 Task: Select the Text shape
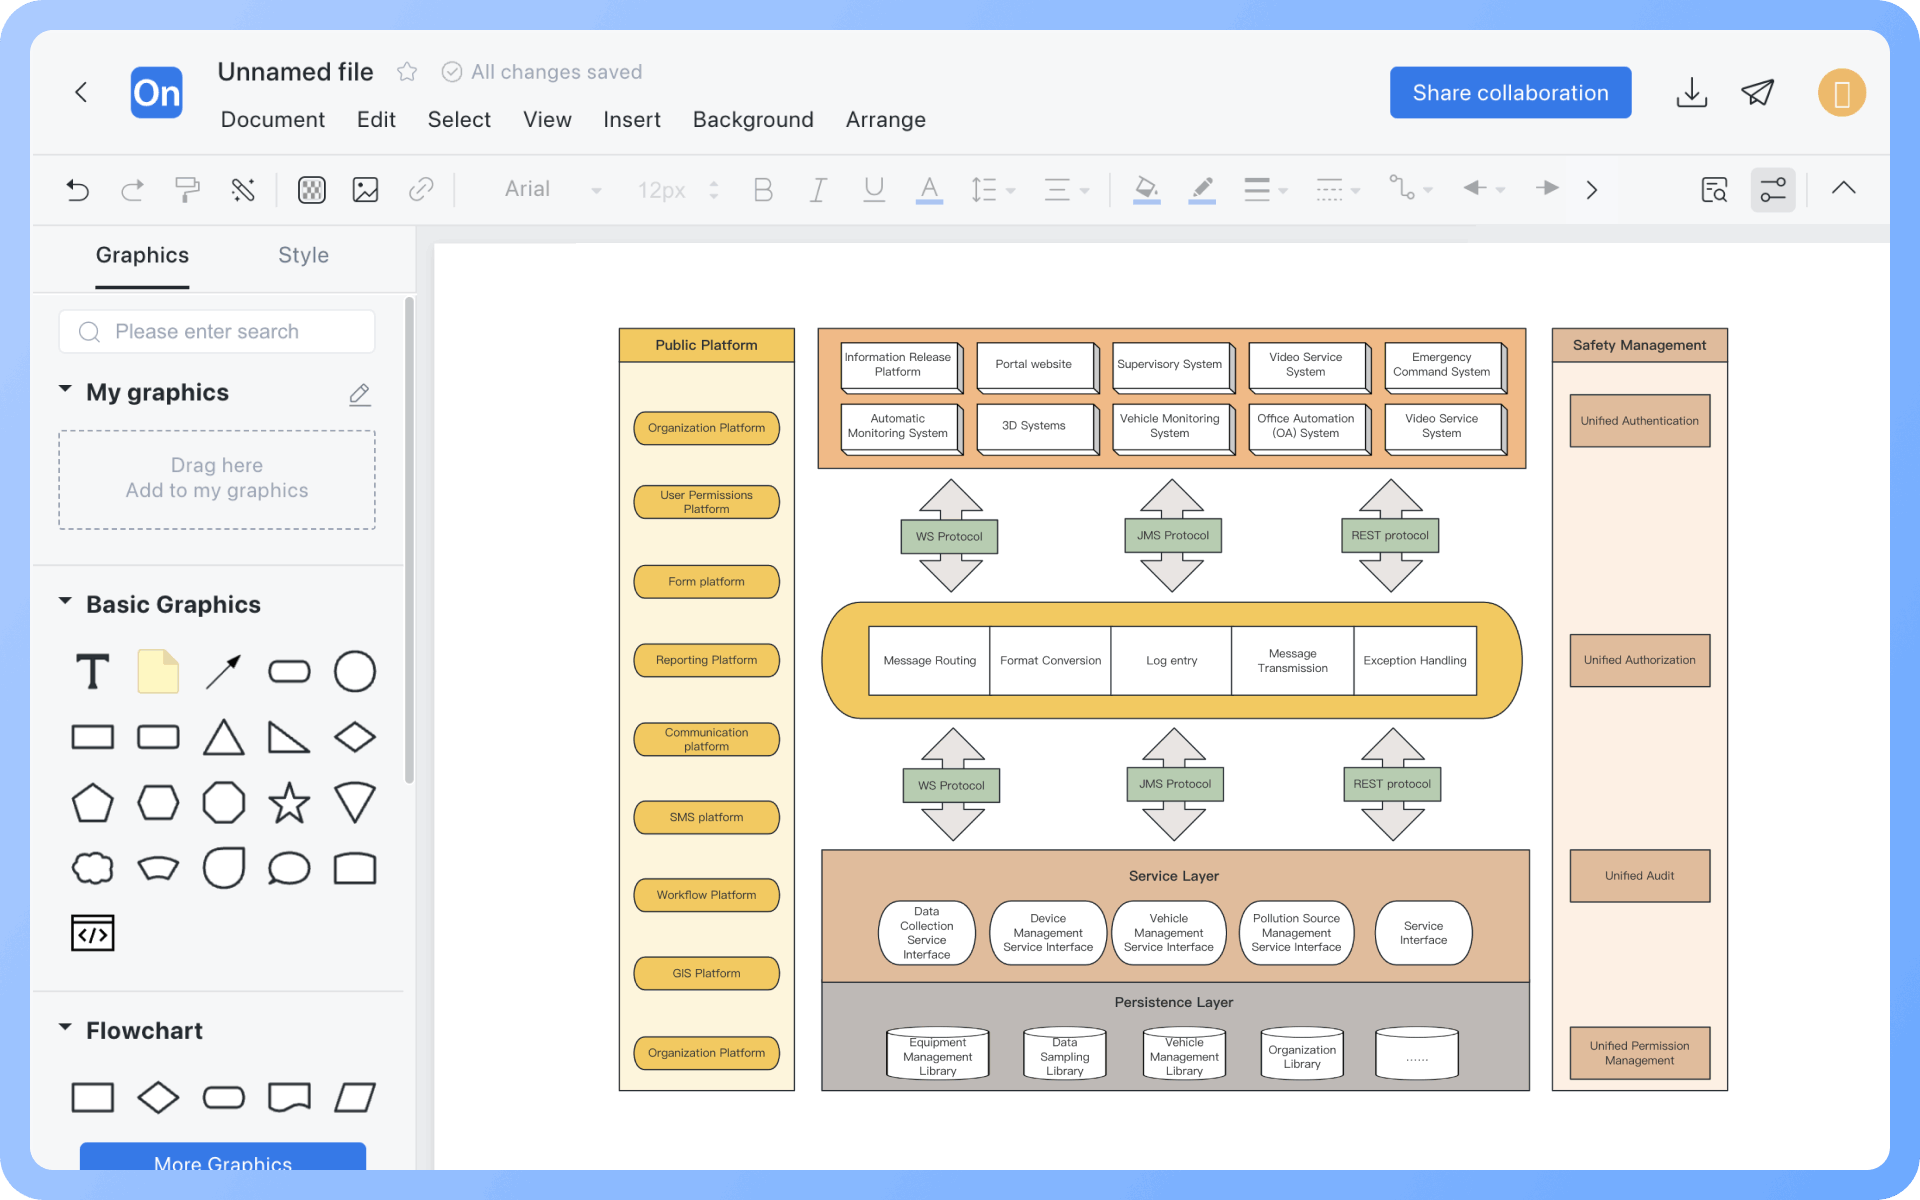pos(93,671)
